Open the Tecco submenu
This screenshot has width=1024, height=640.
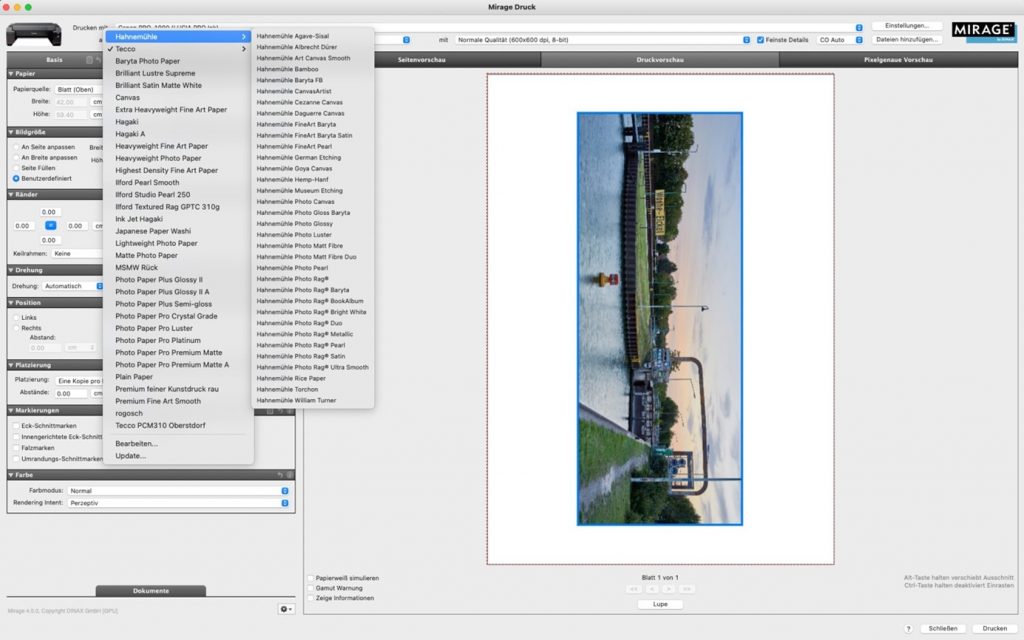click(178, 49)
